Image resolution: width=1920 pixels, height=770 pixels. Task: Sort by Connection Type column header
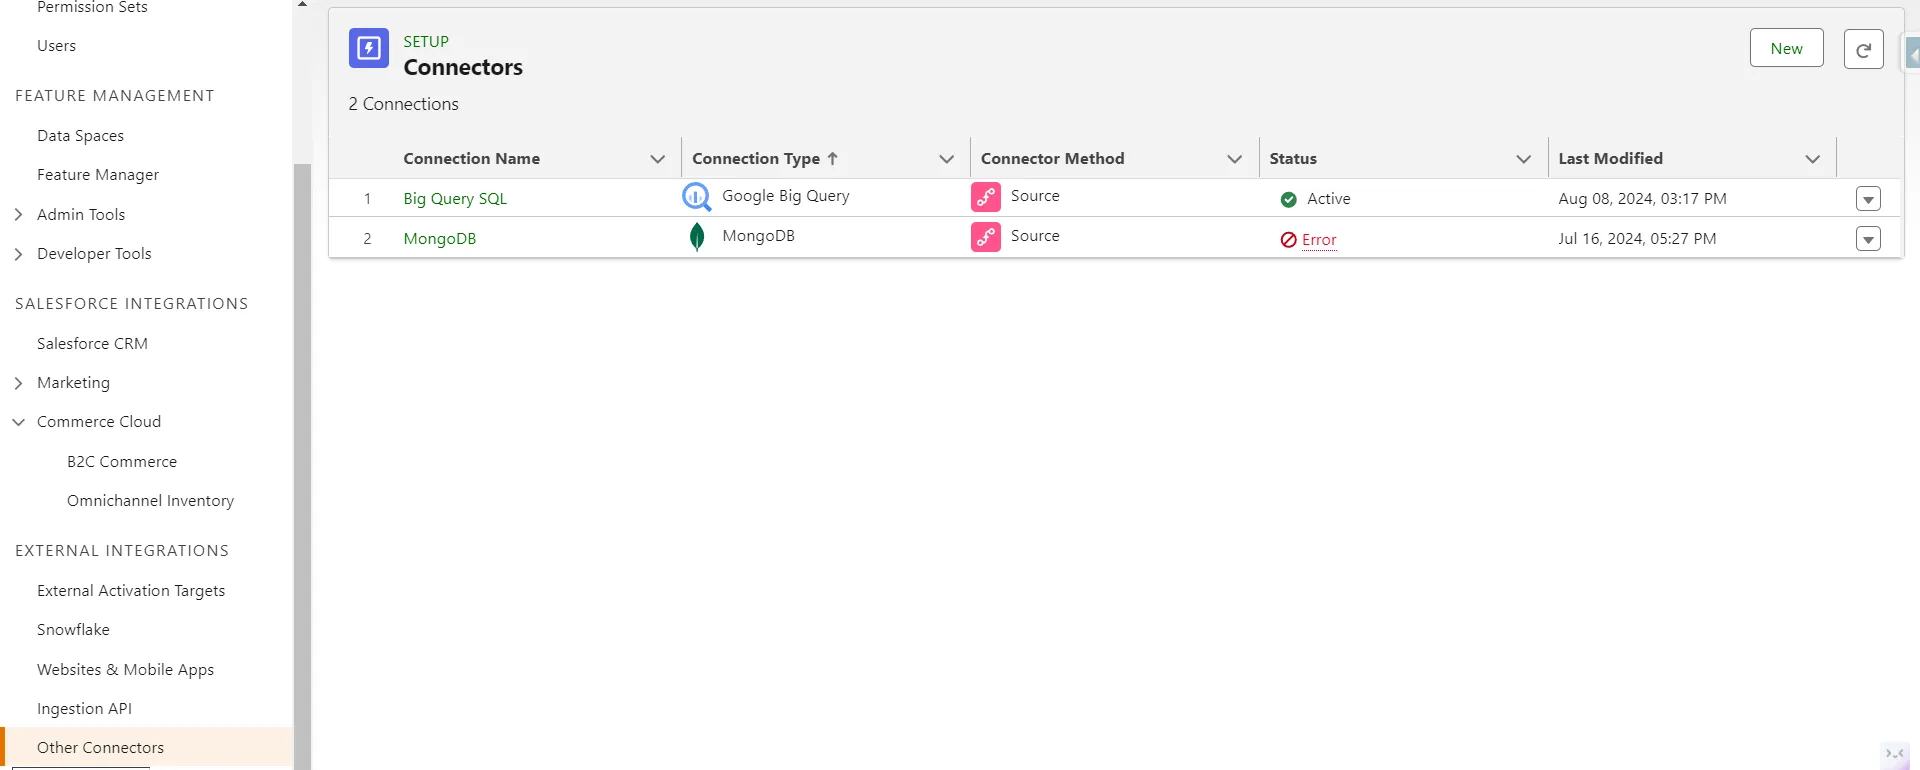click(756, 159)
